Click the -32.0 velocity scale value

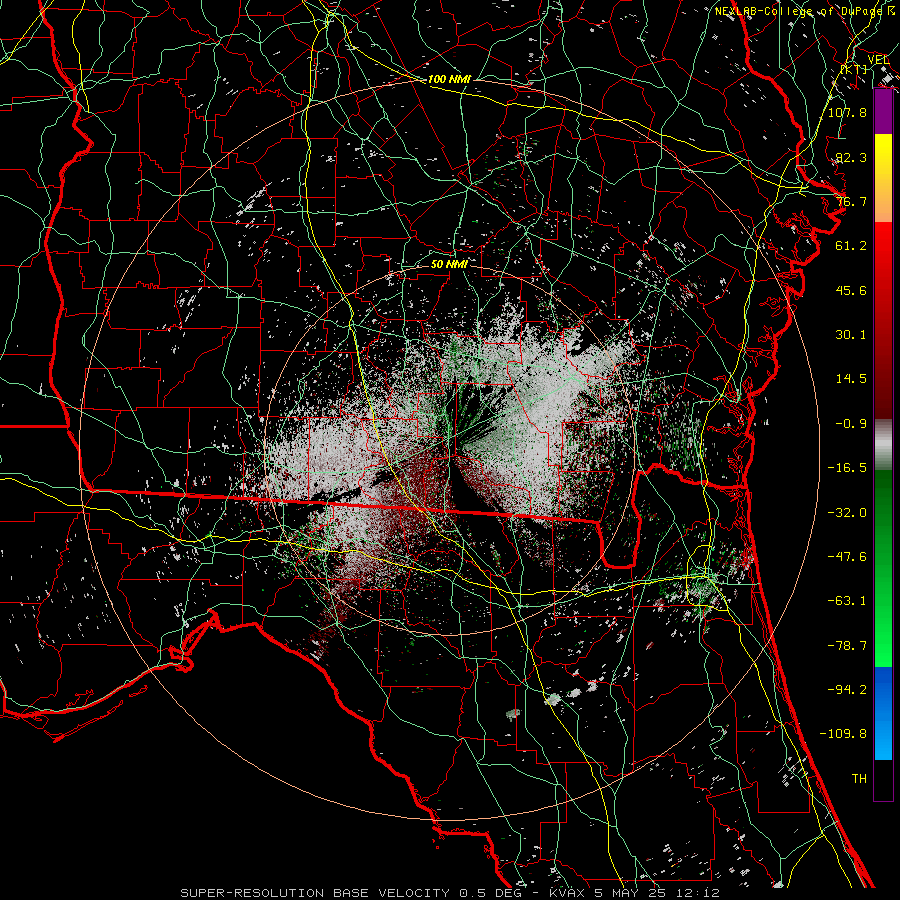tap(847, 513)
